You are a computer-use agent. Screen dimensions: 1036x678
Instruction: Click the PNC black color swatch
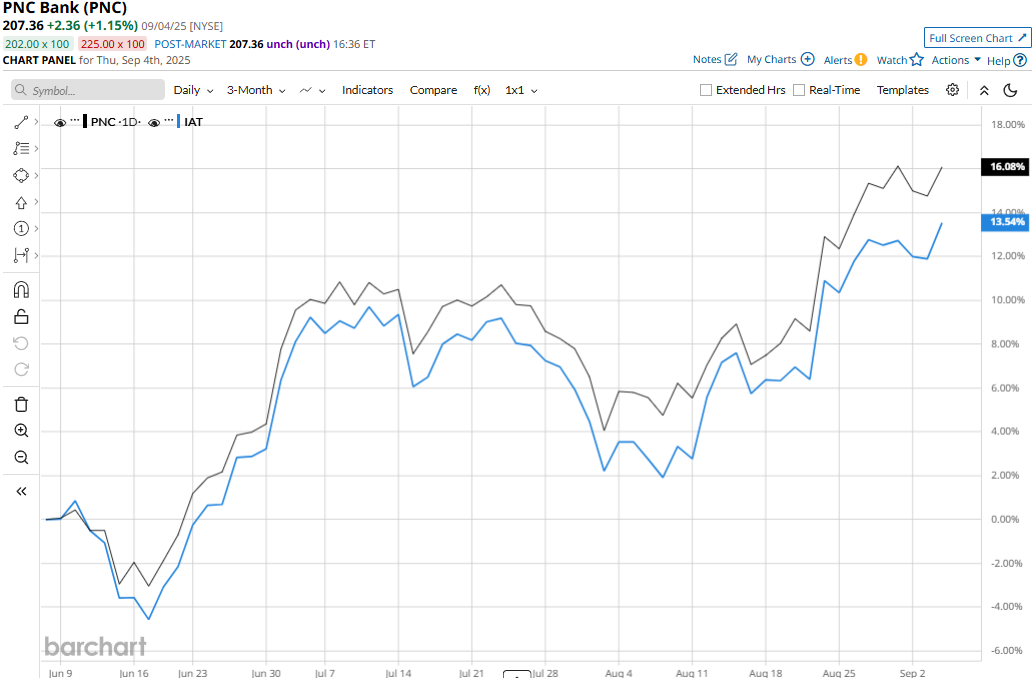click(x=85, y=122)
